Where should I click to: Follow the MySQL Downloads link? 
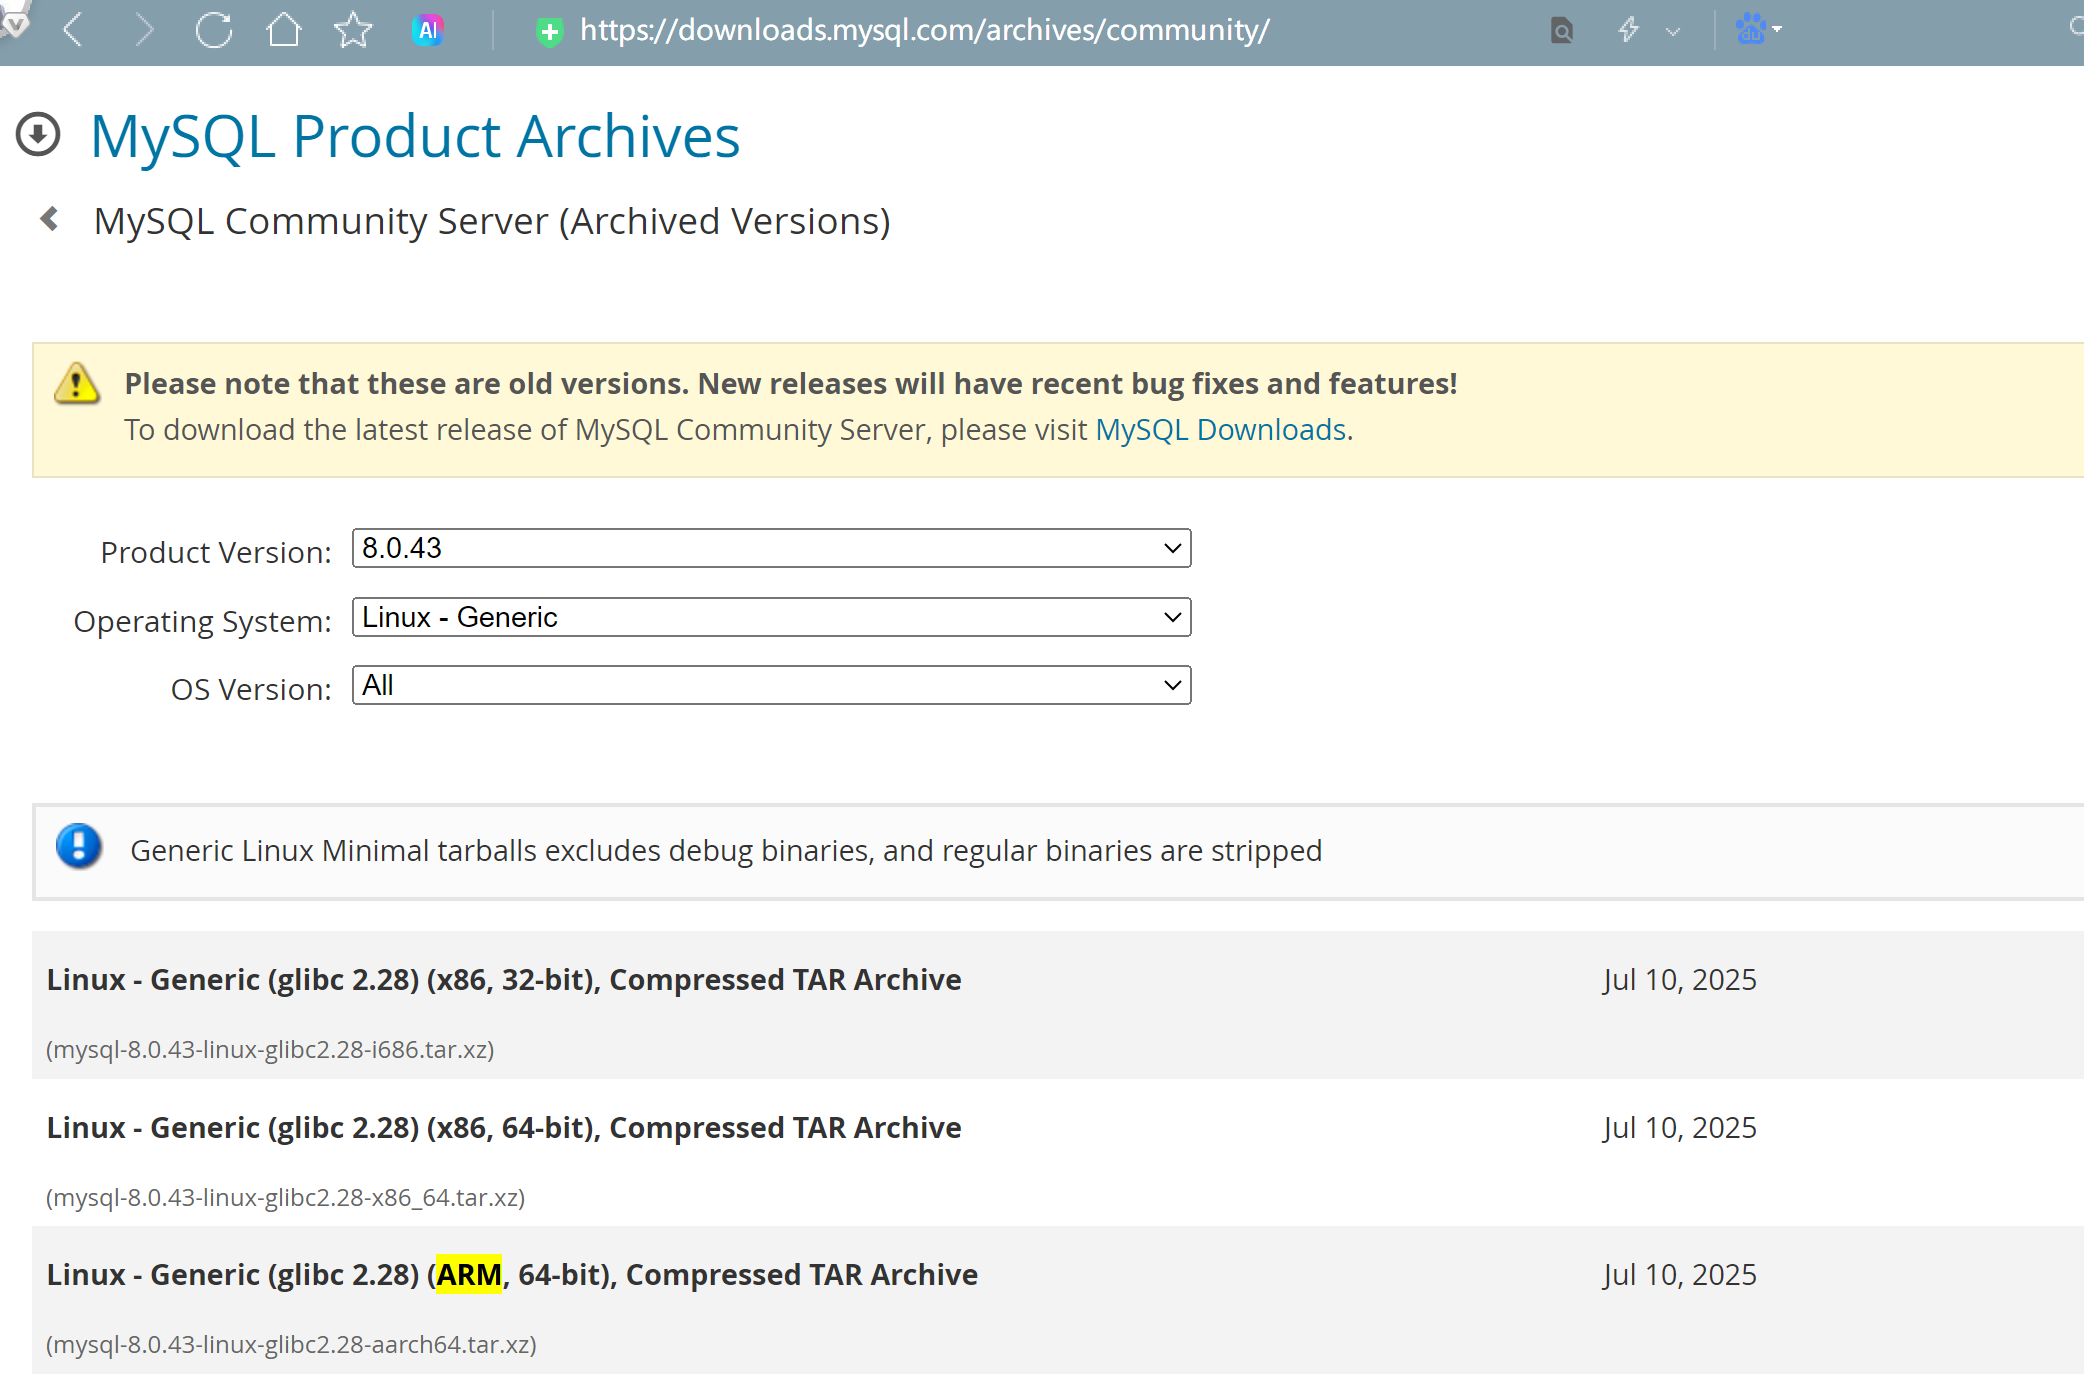[x=1221, y=430]
